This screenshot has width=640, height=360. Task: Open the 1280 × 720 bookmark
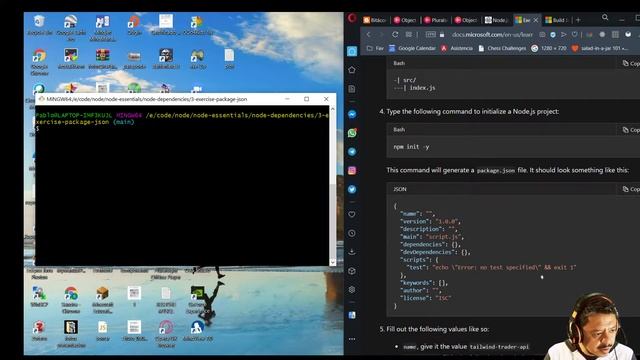tap(549, 48)
